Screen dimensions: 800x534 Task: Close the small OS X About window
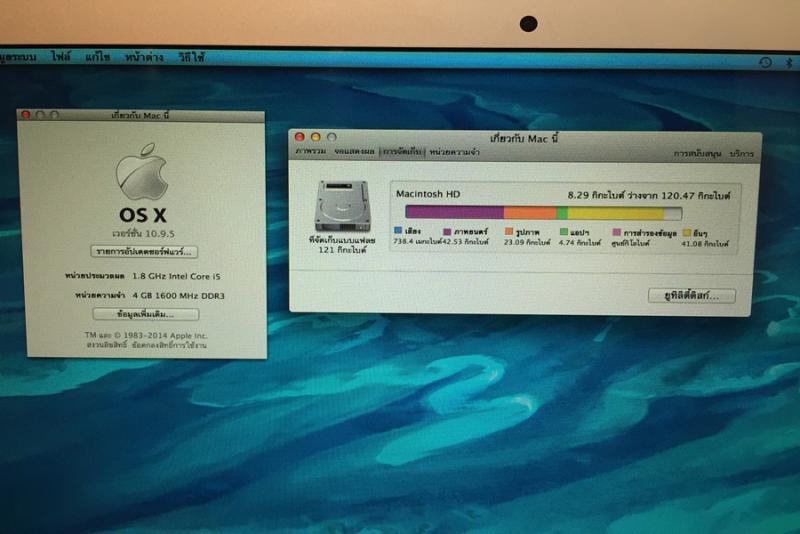[26, 115]
